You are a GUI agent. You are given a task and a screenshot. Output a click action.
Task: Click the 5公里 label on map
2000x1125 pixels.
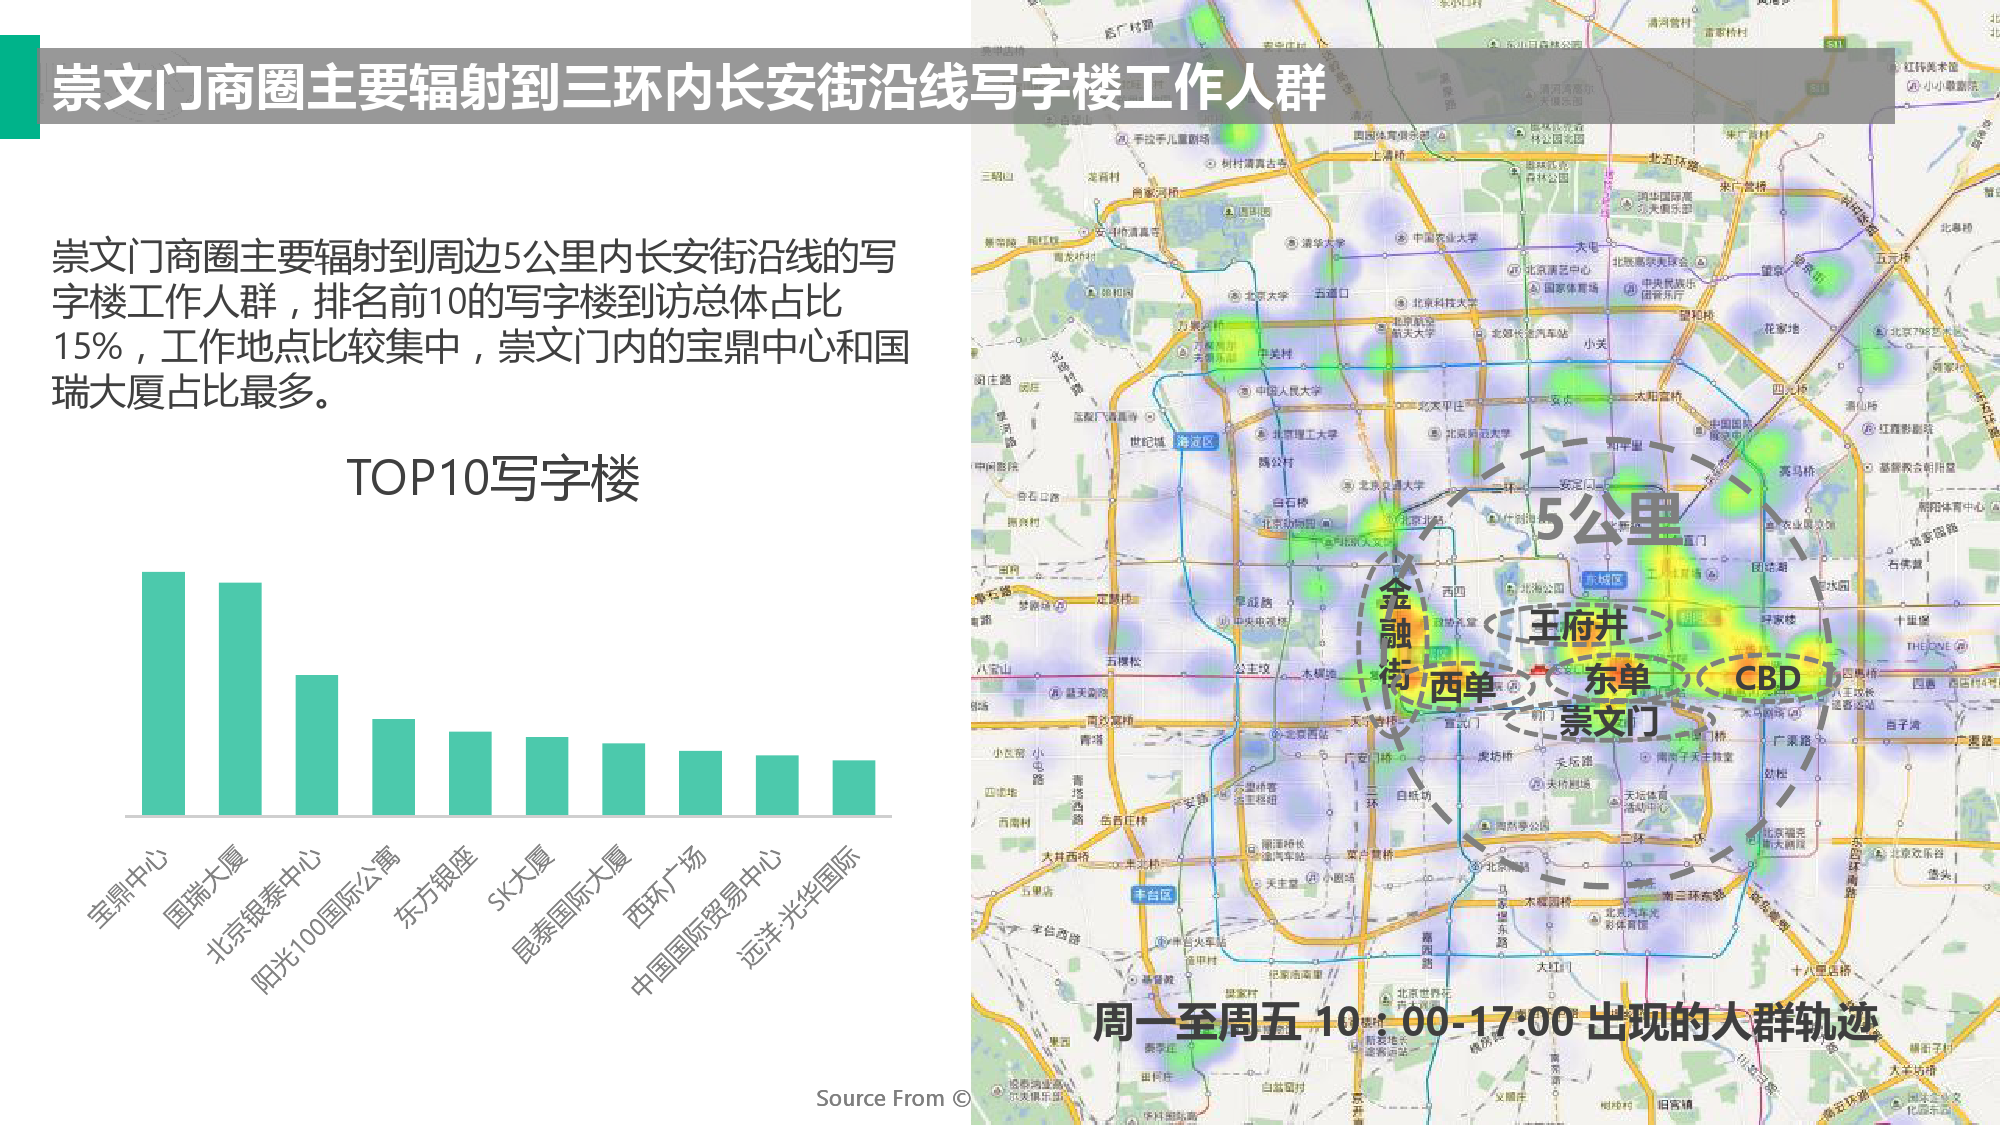pyautogui.click(x=1608, y=518)
